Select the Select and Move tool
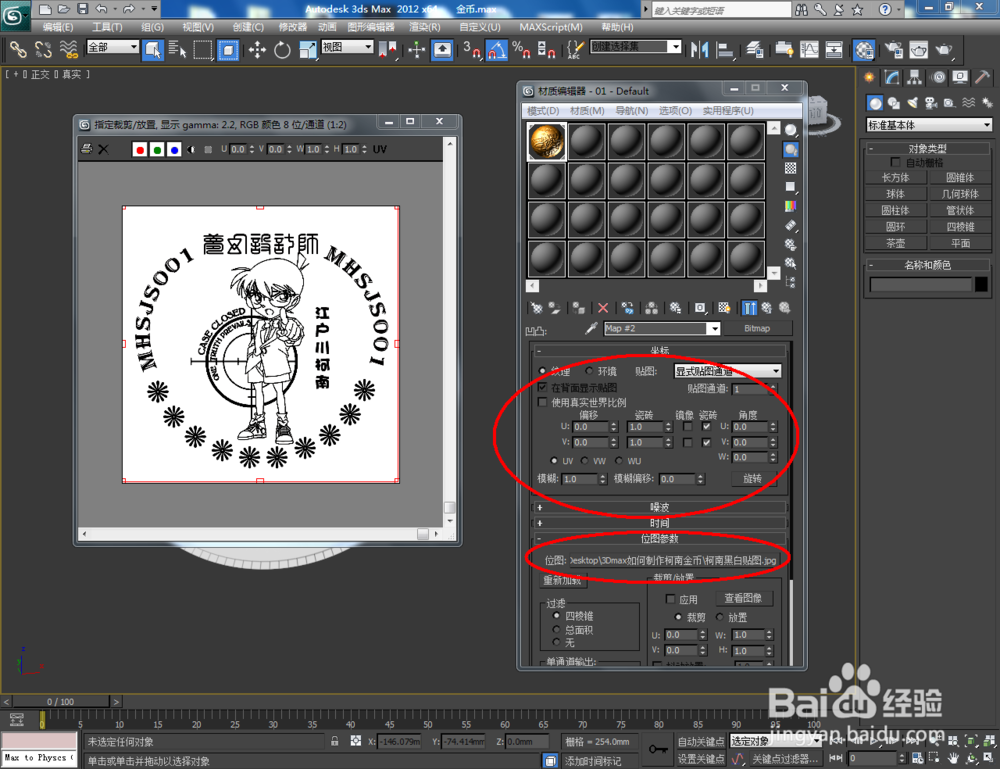Viewport: 1000px width, 769px height. [x=258, y=51]
